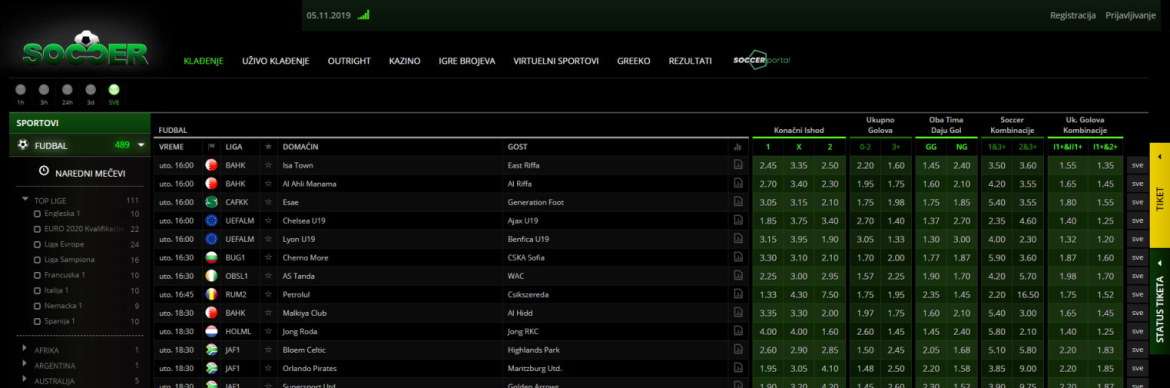1170x388 pixels.
Task: Favorite the Petrolul match star
Action: click(x=268, y=295)
